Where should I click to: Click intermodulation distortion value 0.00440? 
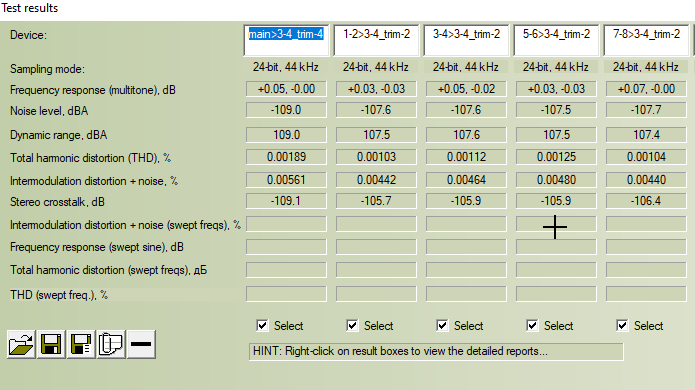coord(646,179)
